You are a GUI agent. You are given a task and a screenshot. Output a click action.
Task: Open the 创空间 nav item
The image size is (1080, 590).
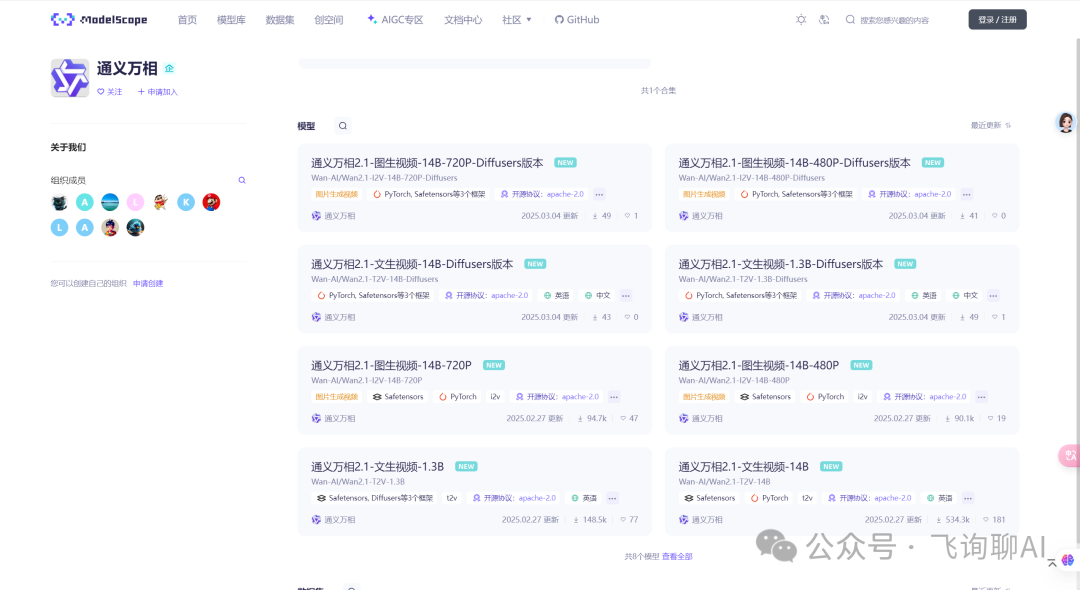tap(329, 20)
